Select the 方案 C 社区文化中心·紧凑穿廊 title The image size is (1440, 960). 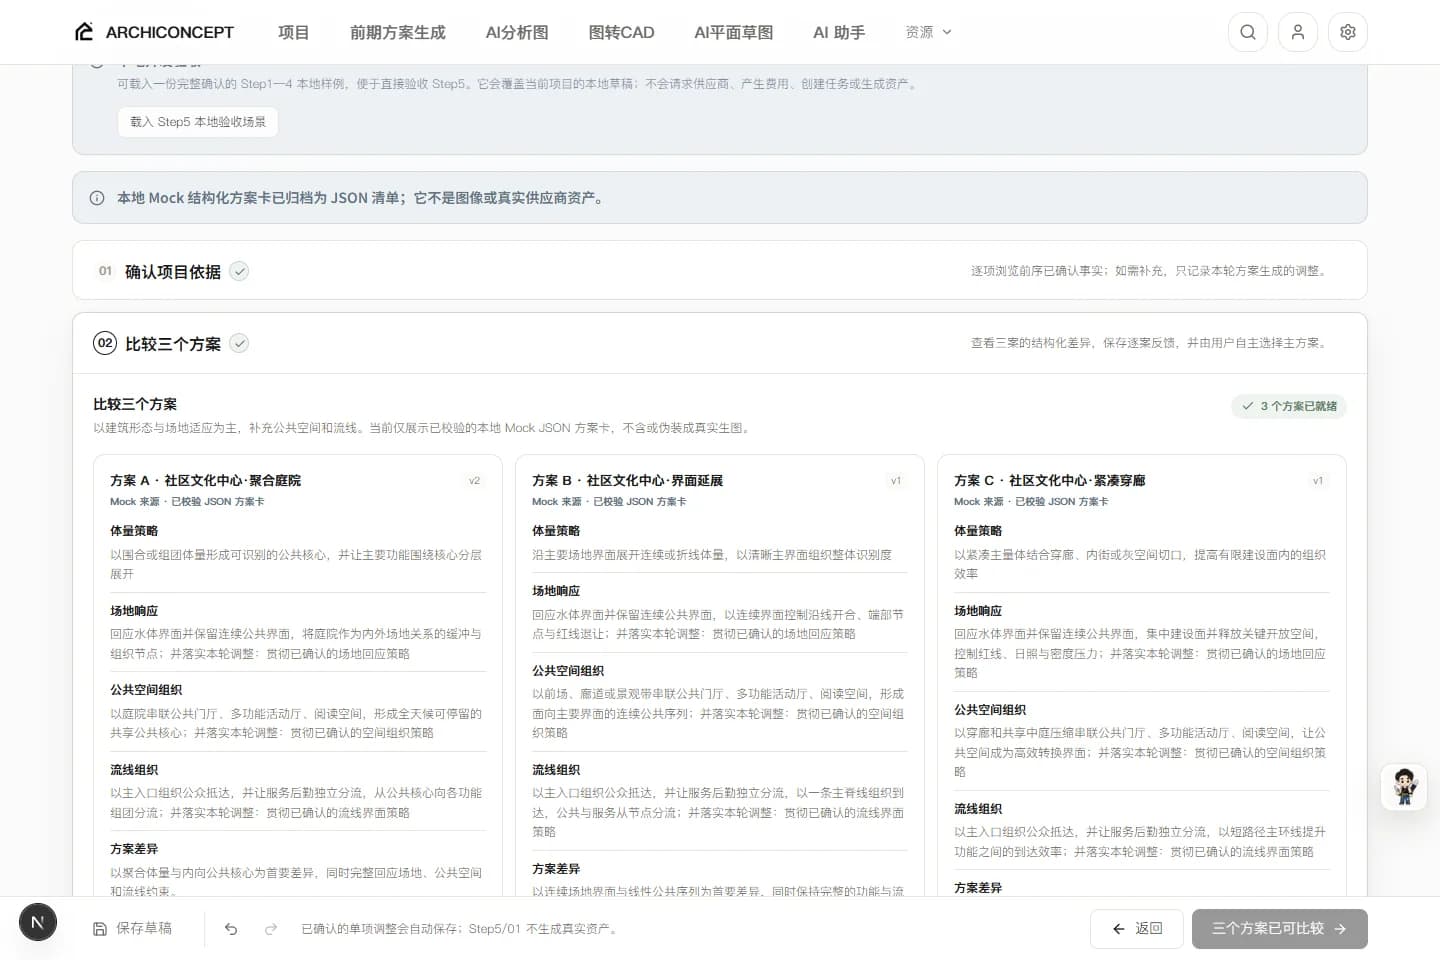(1050, 481)
